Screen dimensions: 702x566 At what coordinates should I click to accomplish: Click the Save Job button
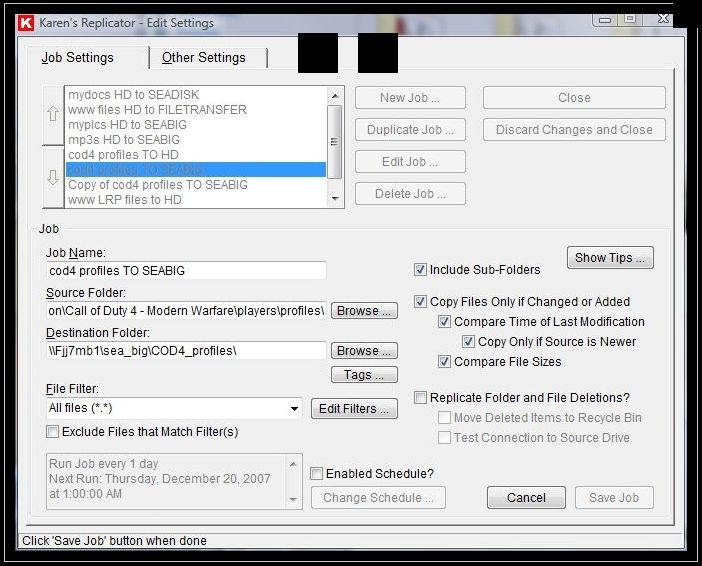[x=614, y=498]
